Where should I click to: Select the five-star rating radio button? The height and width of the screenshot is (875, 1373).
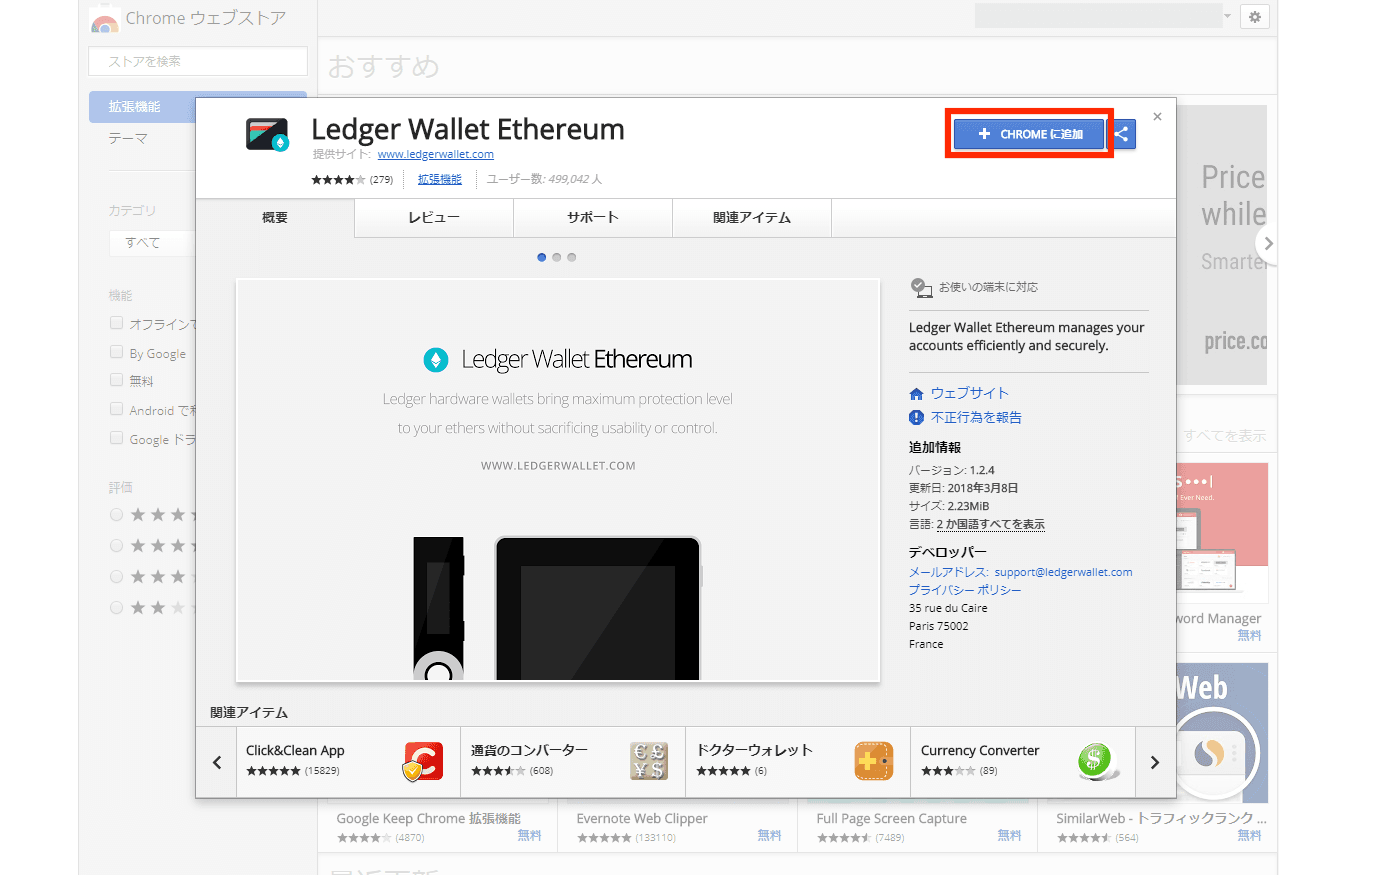[117, 515]
